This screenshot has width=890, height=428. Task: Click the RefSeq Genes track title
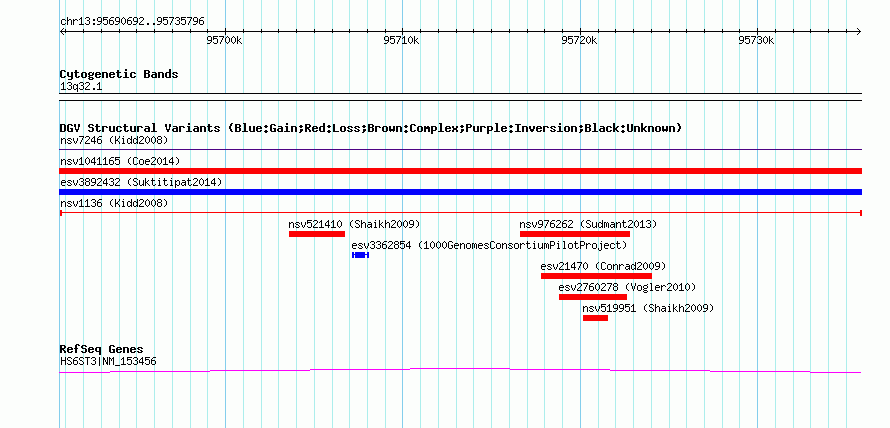[102, 349]
